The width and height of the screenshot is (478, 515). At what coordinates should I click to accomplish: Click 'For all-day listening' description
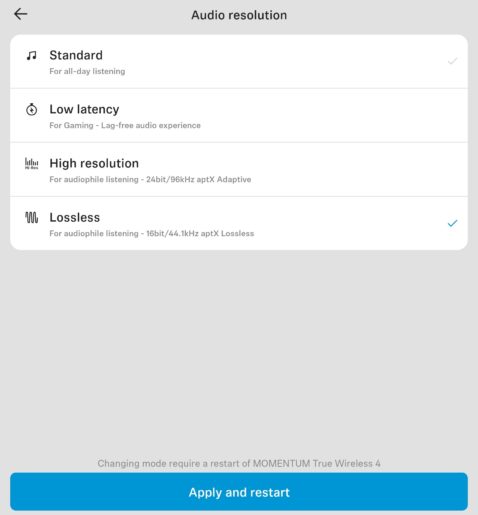point(87,71)
